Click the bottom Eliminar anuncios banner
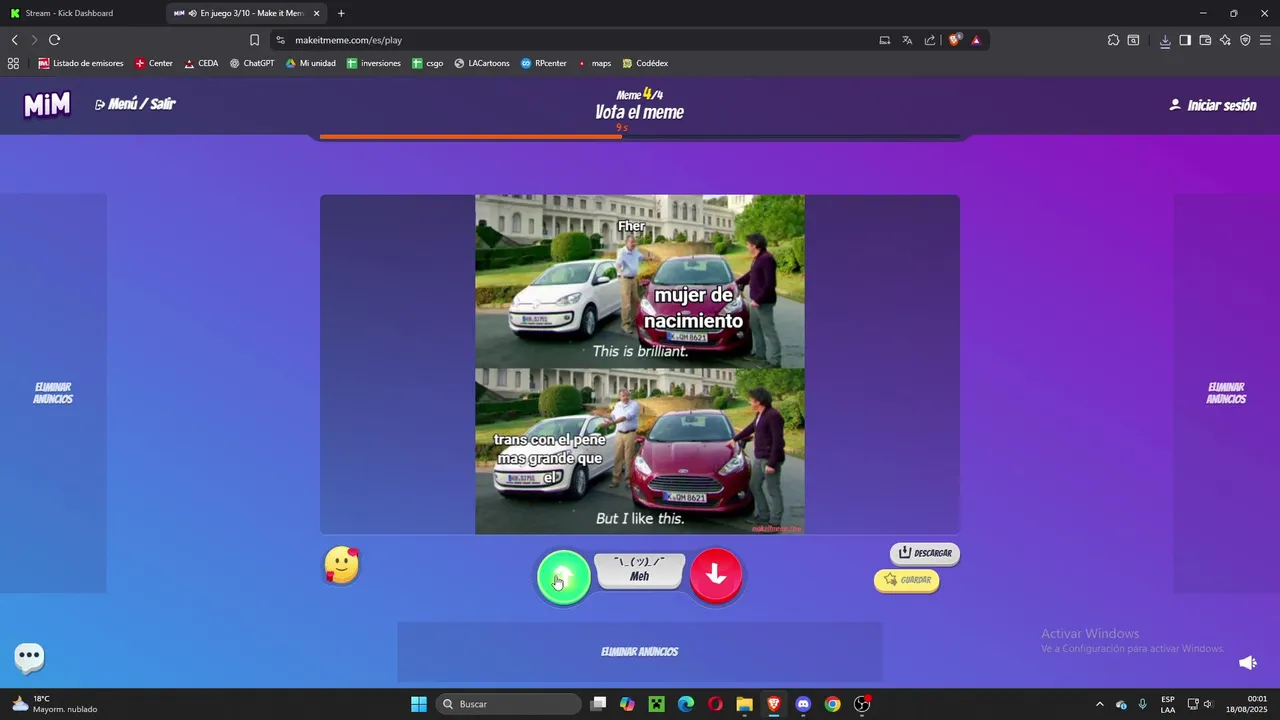This screenshot has height=720, width=1280. [640, 652]
